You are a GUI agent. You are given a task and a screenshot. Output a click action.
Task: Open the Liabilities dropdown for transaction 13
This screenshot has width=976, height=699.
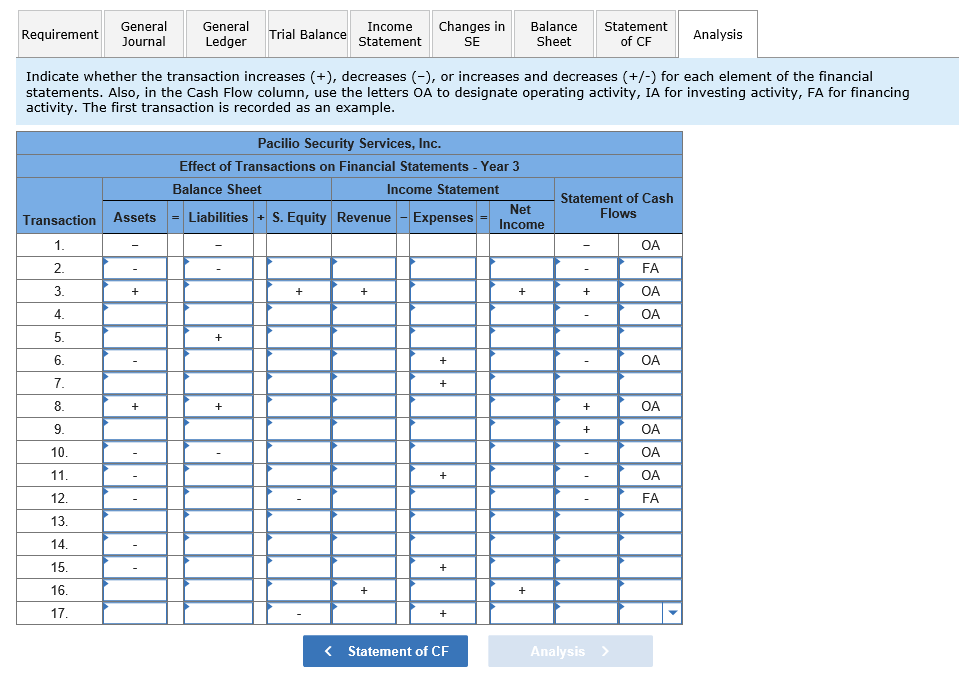218,520
